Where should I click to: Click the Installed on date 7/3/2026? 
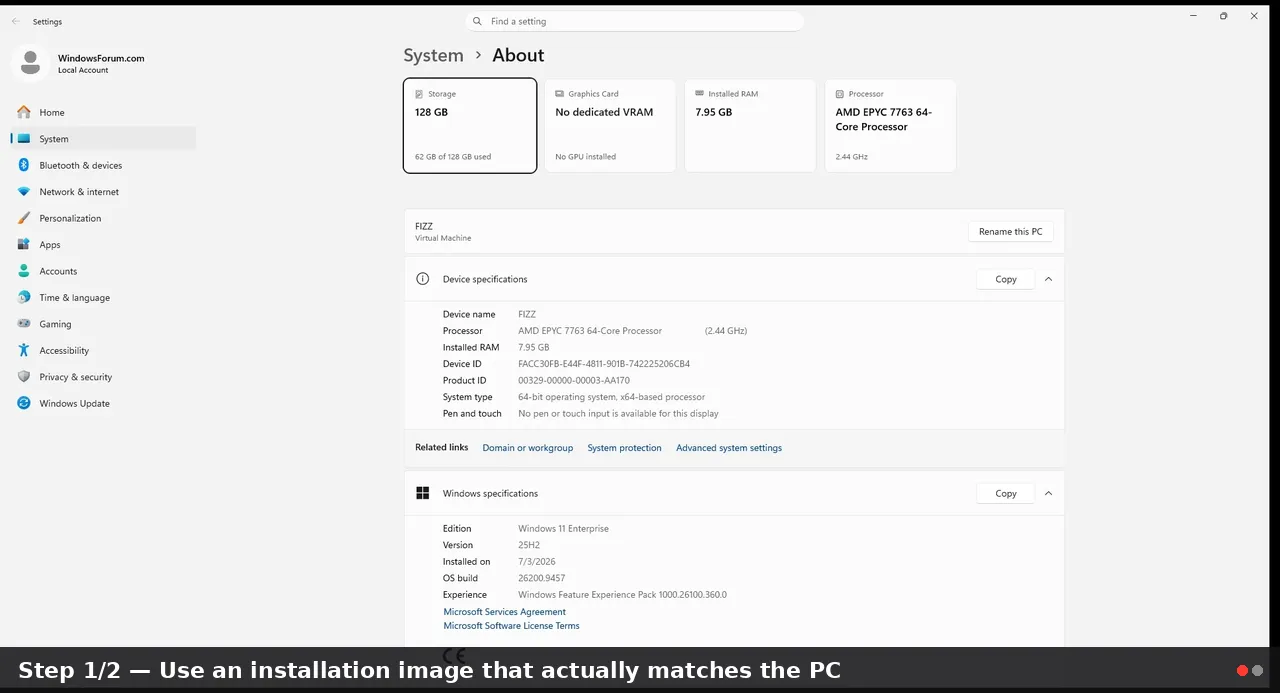537,562
